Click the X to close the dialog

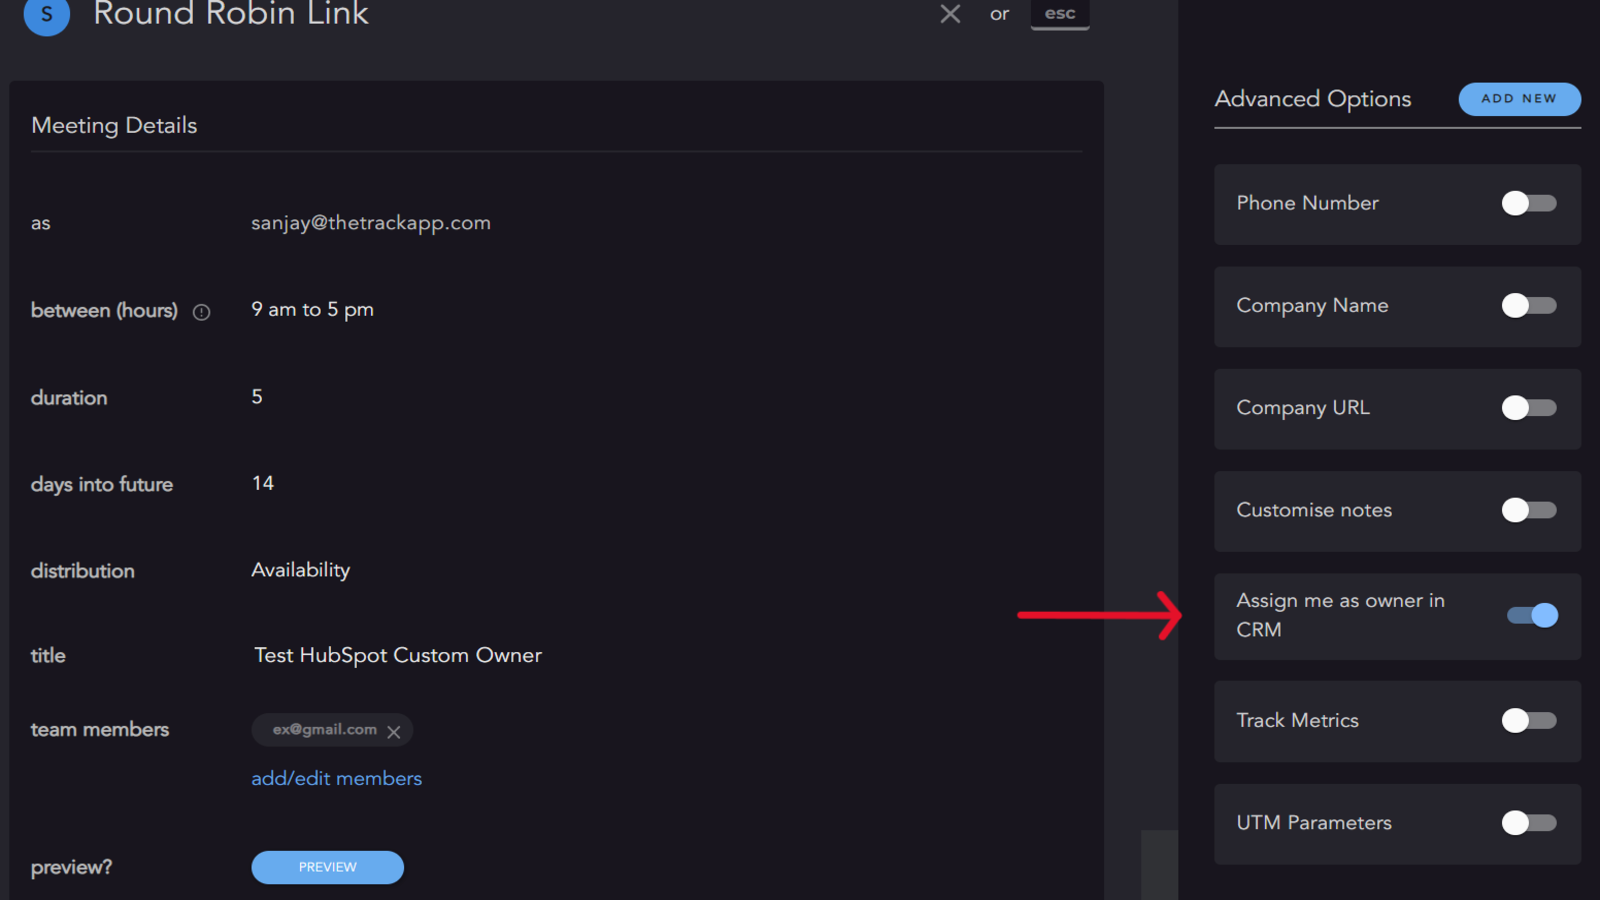pos(949,14)
